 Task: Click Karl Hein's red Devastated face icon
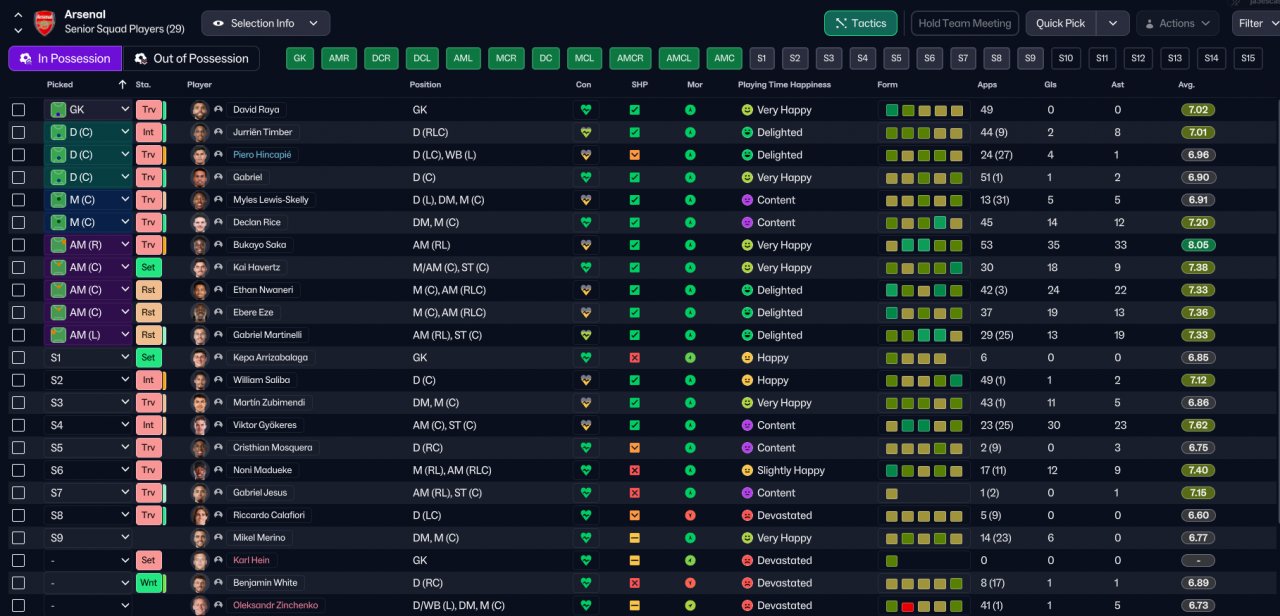746,560
